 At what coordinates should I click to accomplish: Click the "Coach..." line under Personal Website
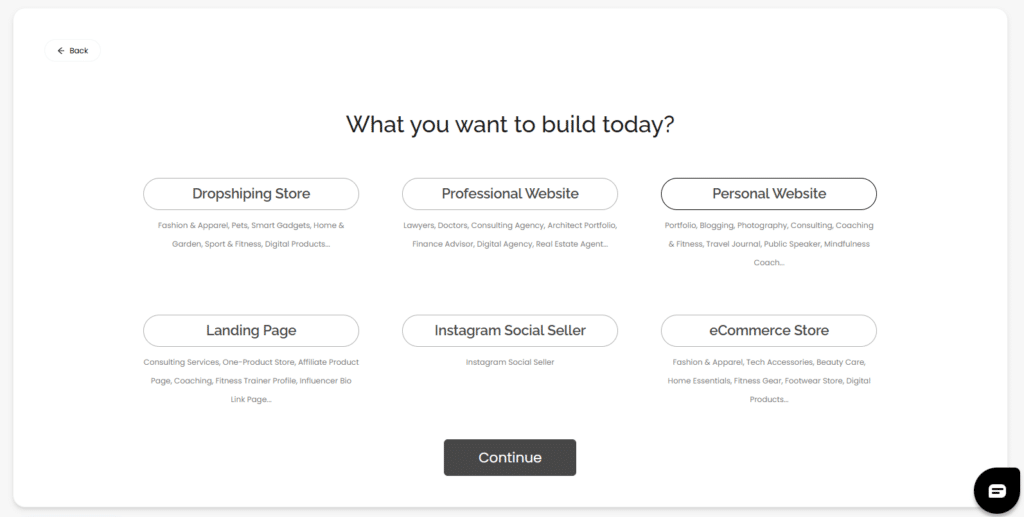[x=769, y=263]
